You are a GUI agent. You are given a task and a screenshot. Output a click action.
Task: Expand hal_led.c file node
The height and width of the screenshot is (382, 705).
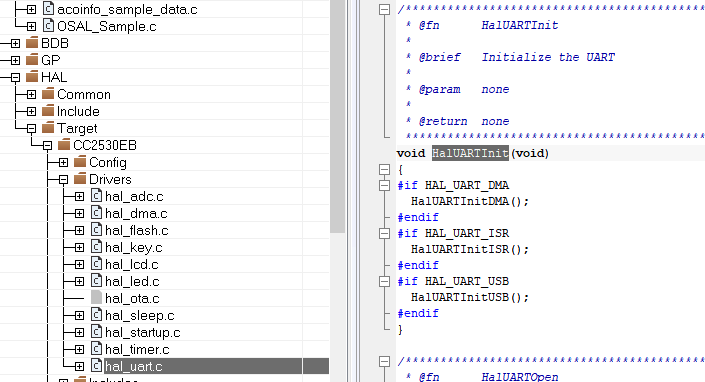click(80, 282)
